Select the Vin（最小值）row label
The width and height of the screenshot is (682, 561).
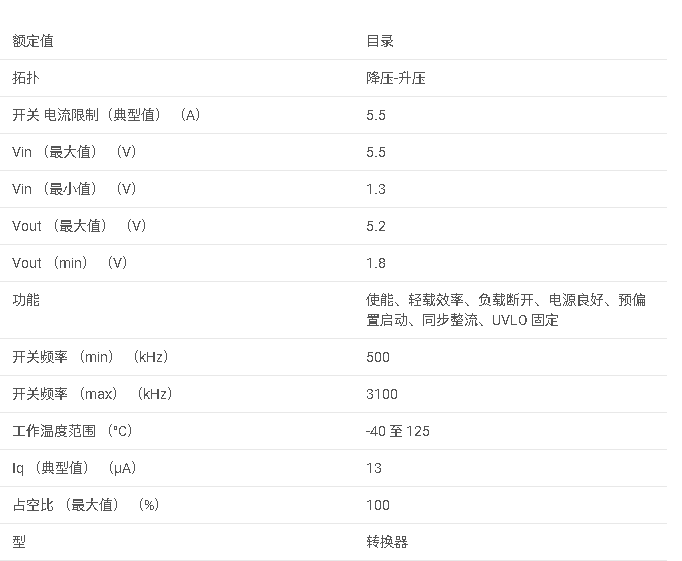[74, 189]
